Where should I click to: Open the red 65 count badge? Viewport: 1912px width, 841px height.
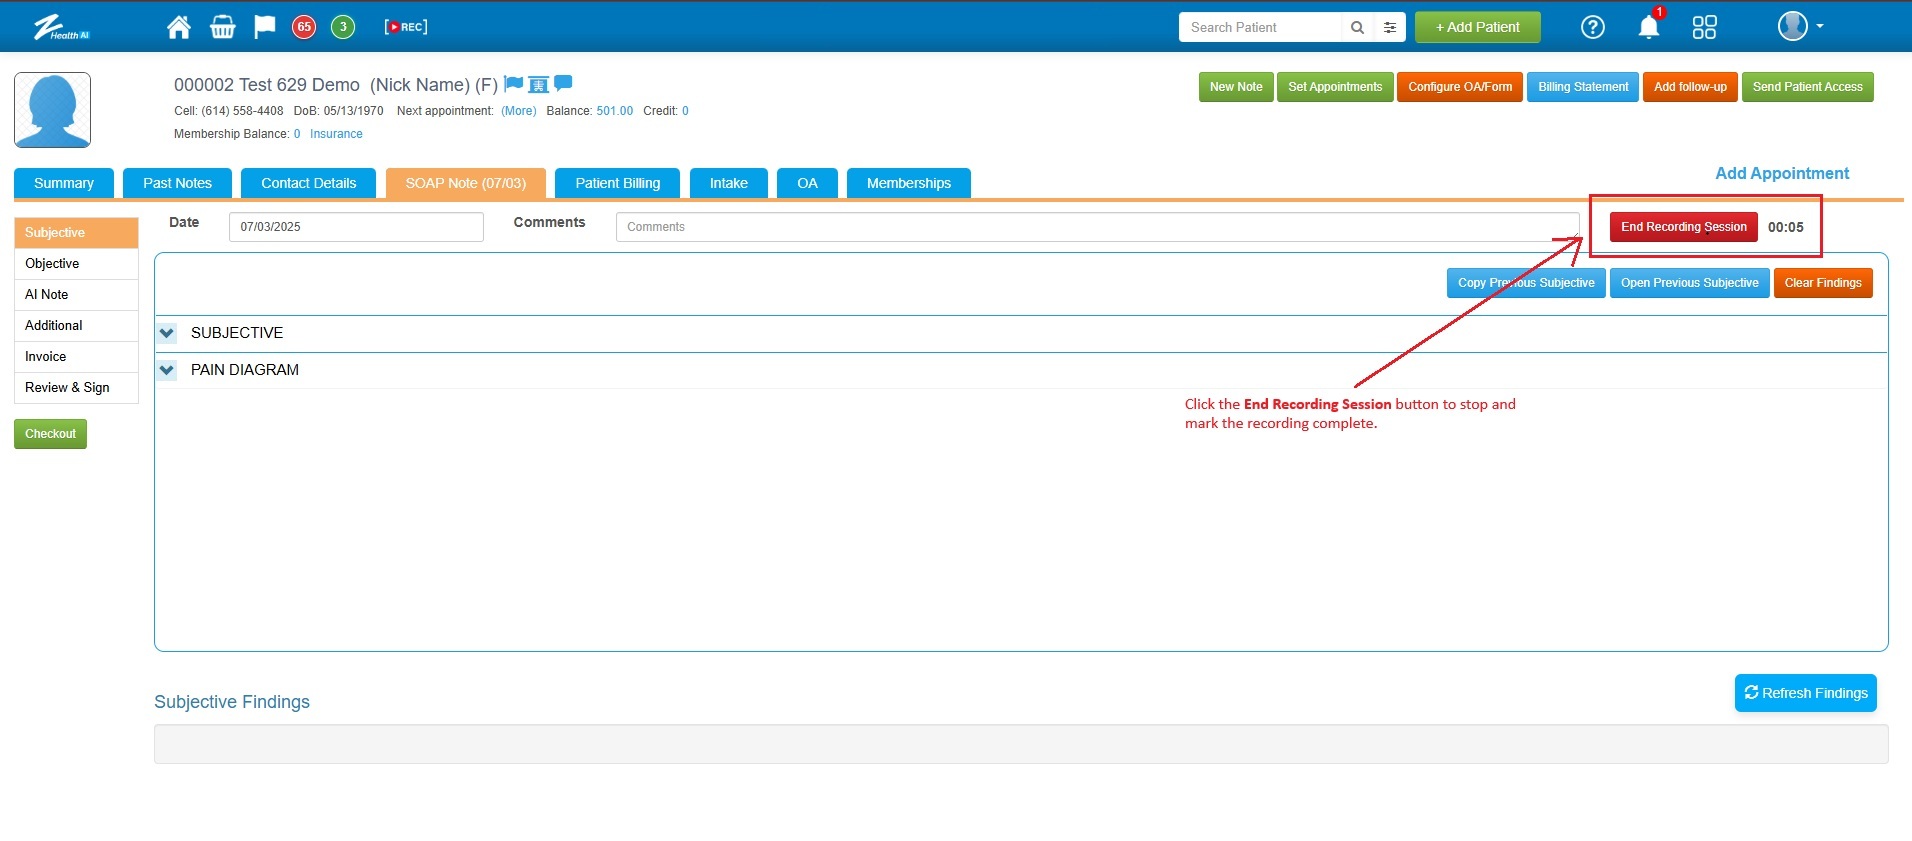(304, 27)
